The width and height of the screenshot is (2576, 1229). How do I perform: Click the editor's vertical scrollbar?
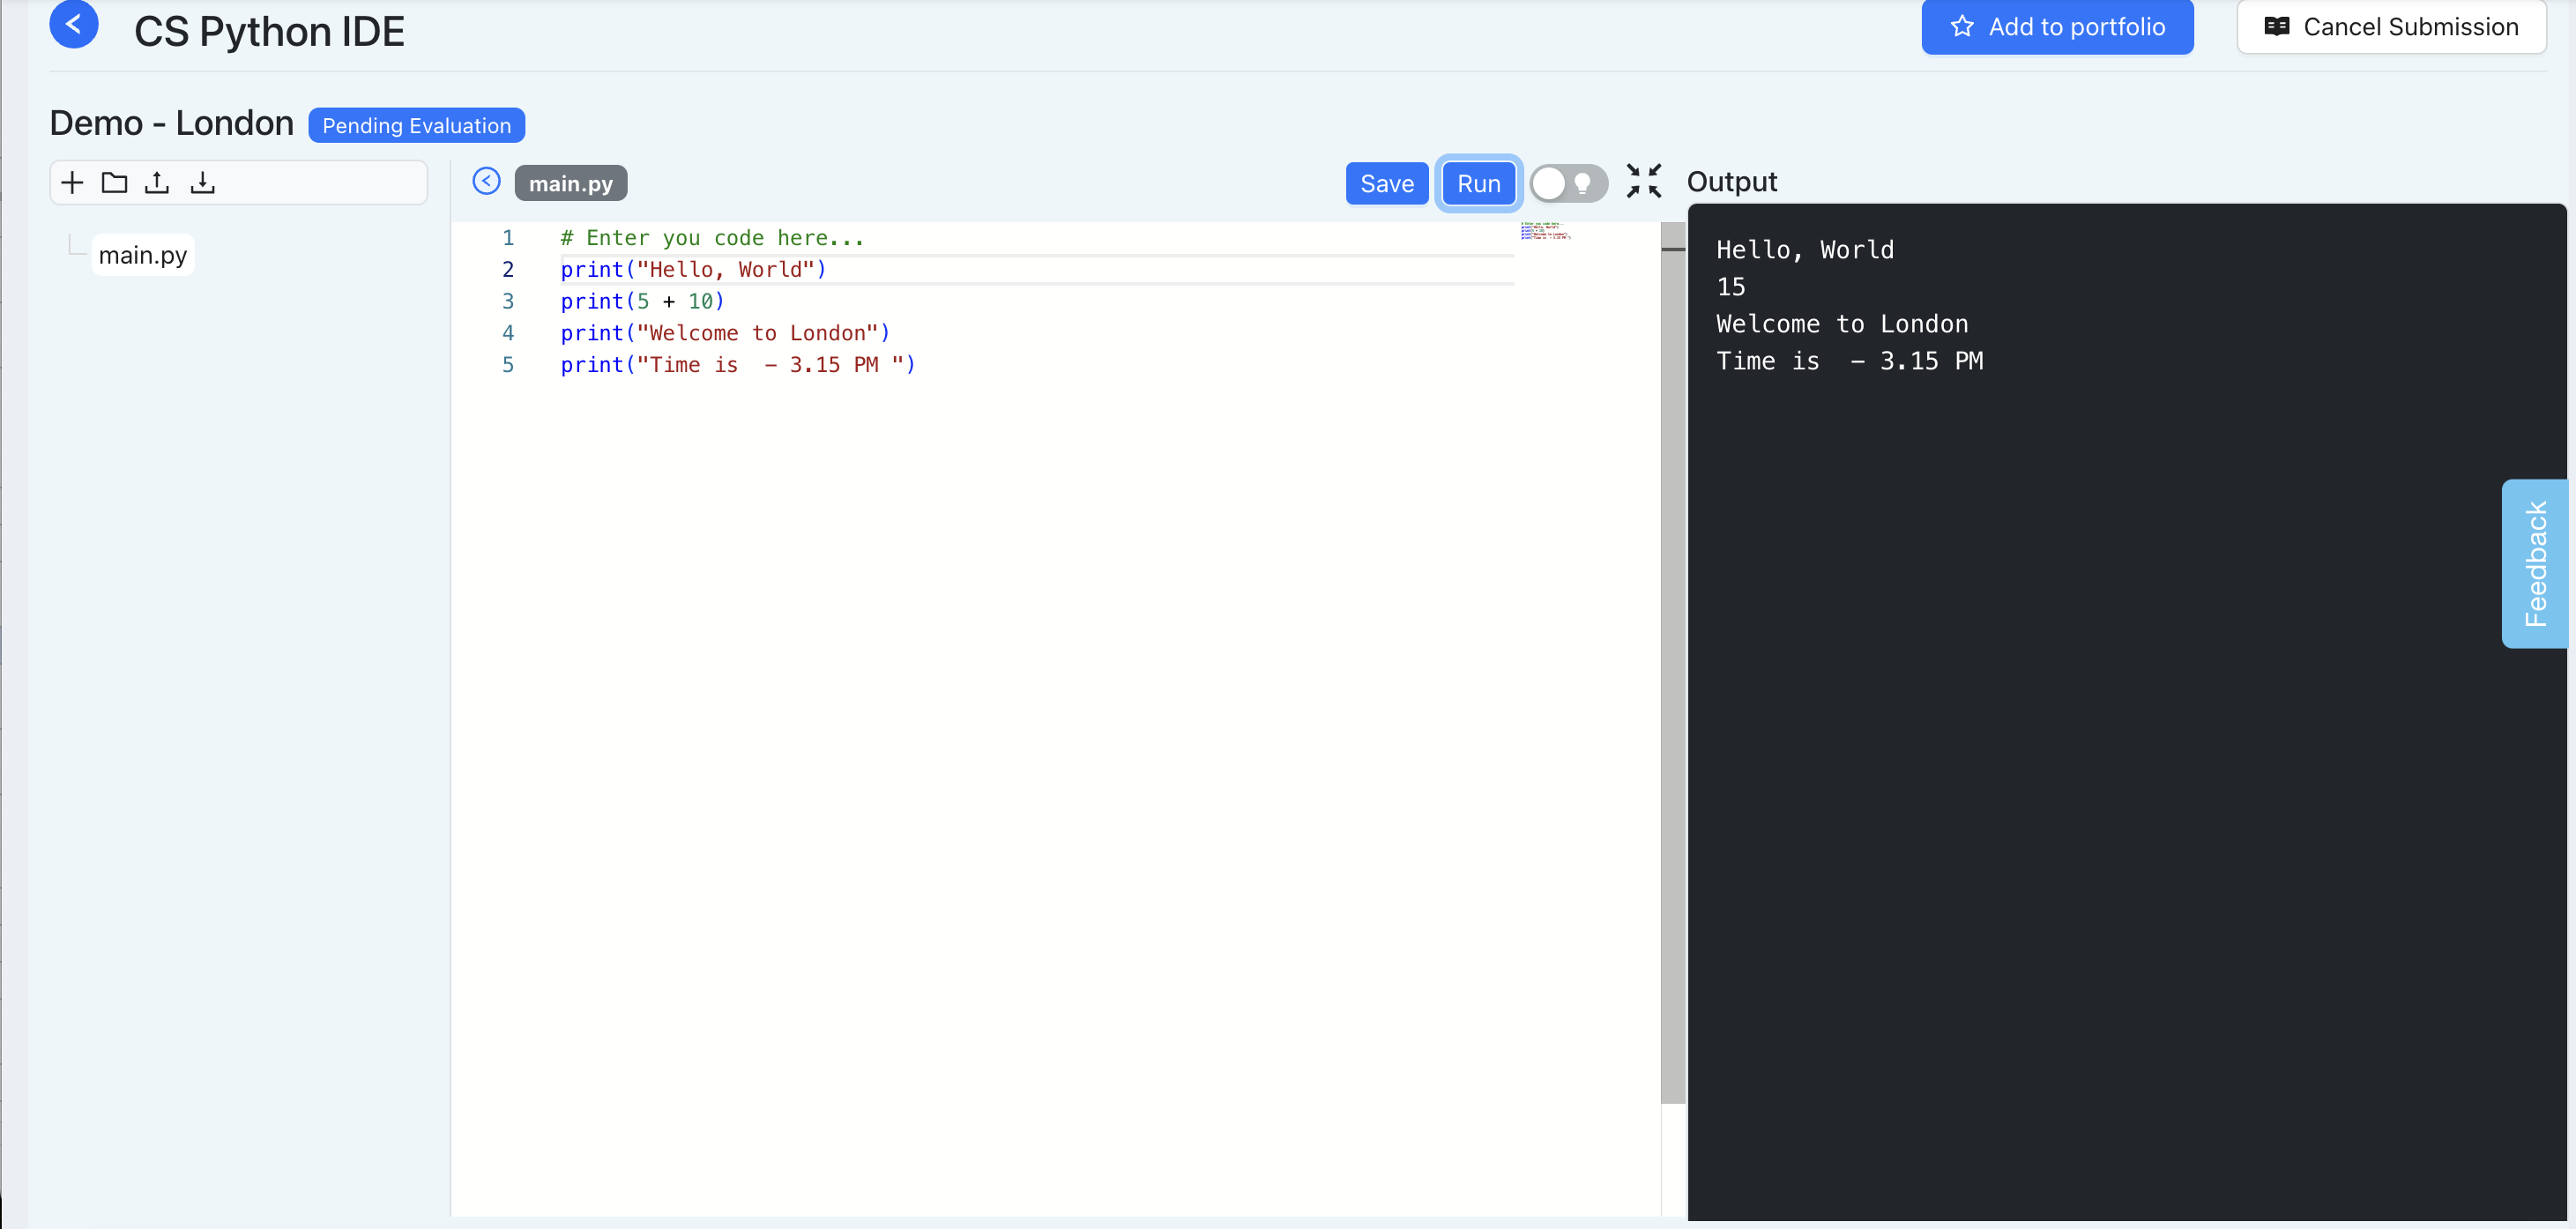1672,660
